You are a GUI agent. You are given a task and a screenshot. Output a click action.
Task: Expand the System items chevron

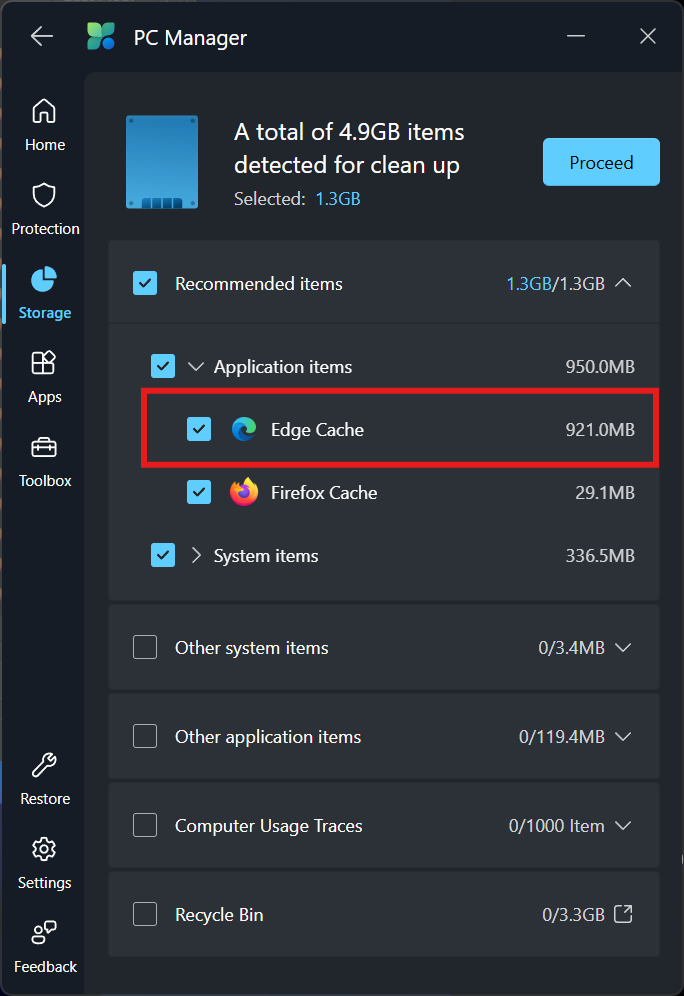pos(195,556)
